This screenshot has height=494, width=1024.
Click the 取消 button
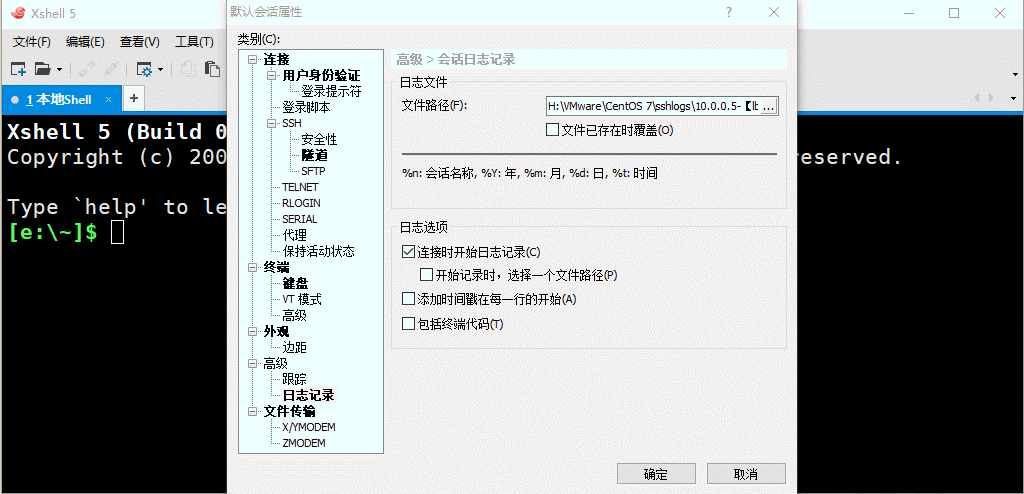coord(746,474)
